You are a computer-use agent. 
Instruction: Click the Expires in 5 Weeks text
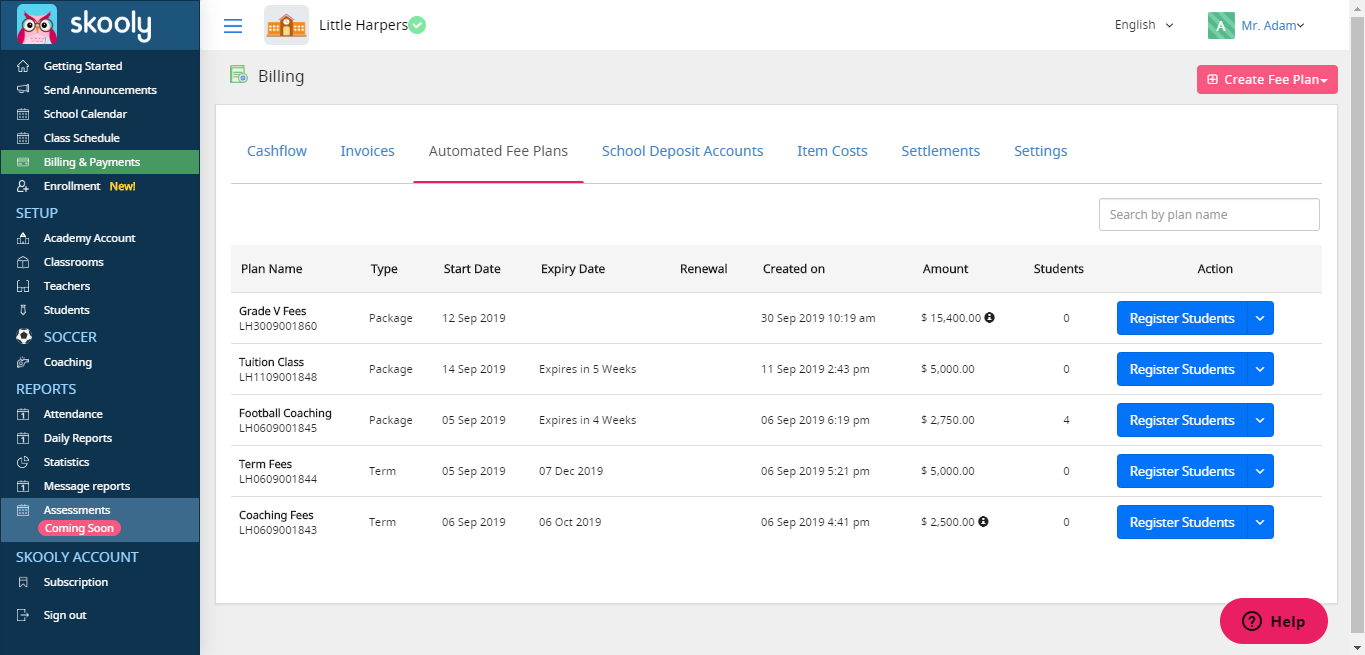[587, 369]
